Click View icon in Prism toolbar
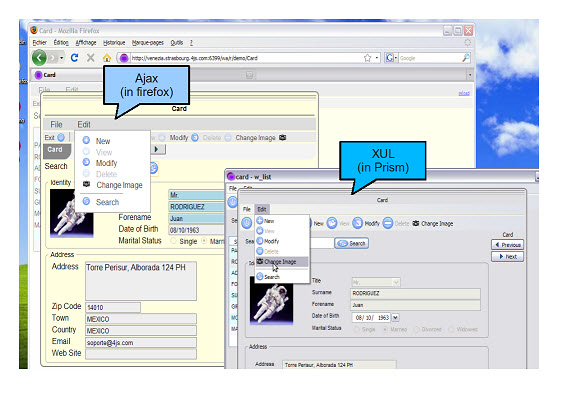This screenshot has width=562, height=397. 332,223
